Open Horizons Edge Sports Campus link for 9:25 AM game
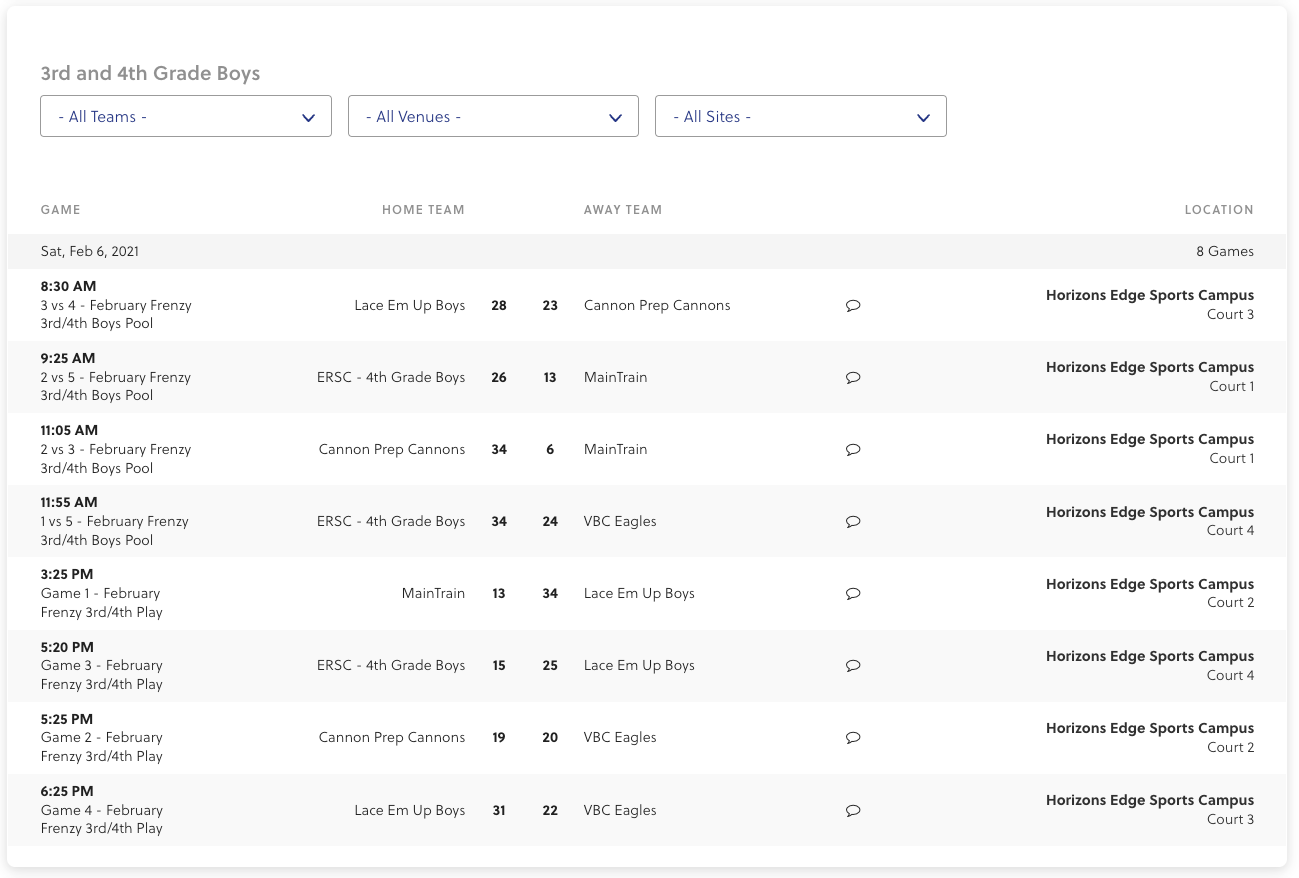 click(x=1150, y=367)
